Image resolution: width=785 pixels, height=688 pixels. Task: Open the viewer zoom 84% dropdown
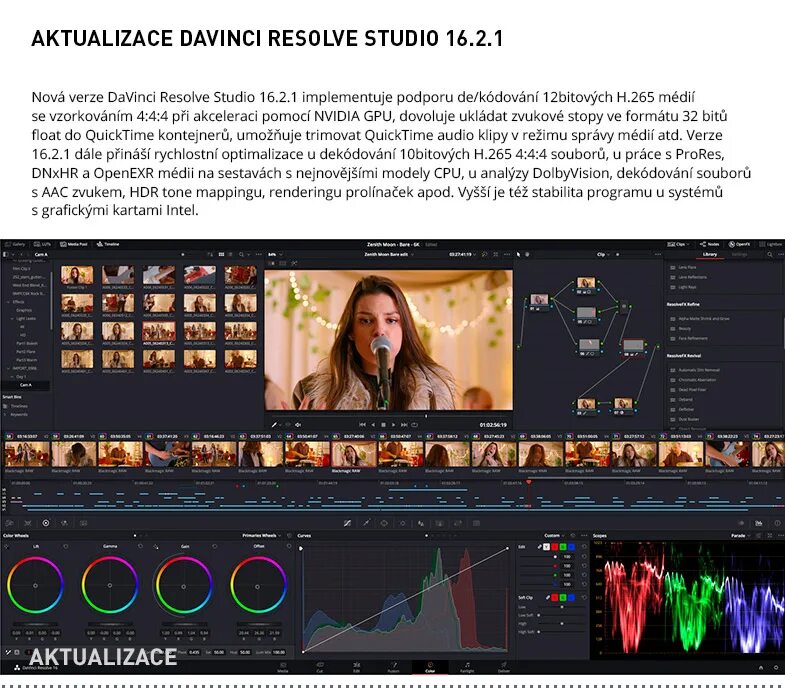tap(275, 255)
